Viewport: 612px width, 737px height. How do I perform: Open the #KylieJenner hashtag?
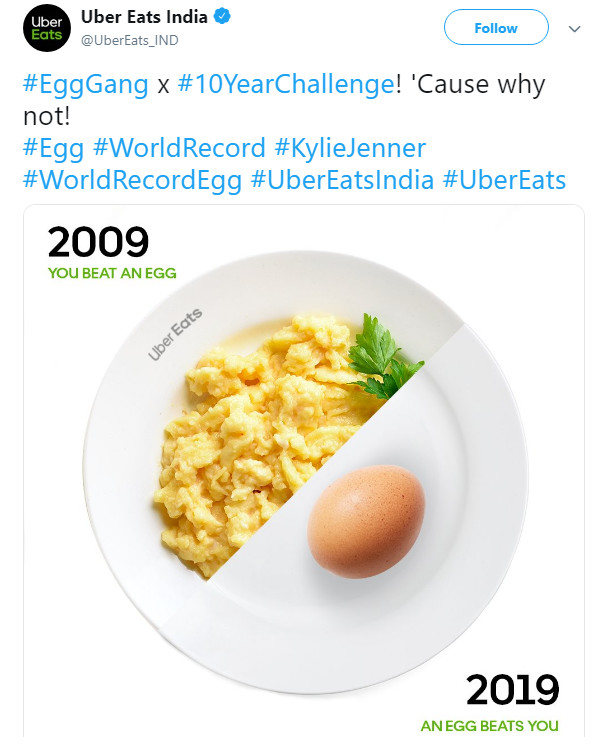350,149
